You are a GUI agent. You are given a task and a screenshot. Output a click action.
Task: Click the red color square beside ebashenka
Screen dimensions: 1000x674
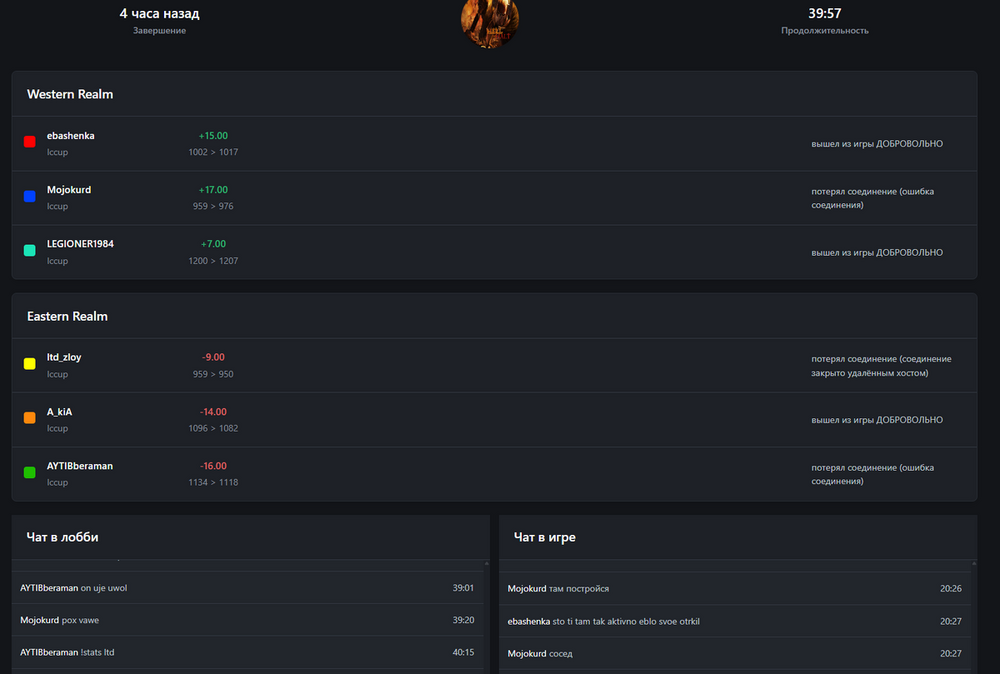point(30,142)
